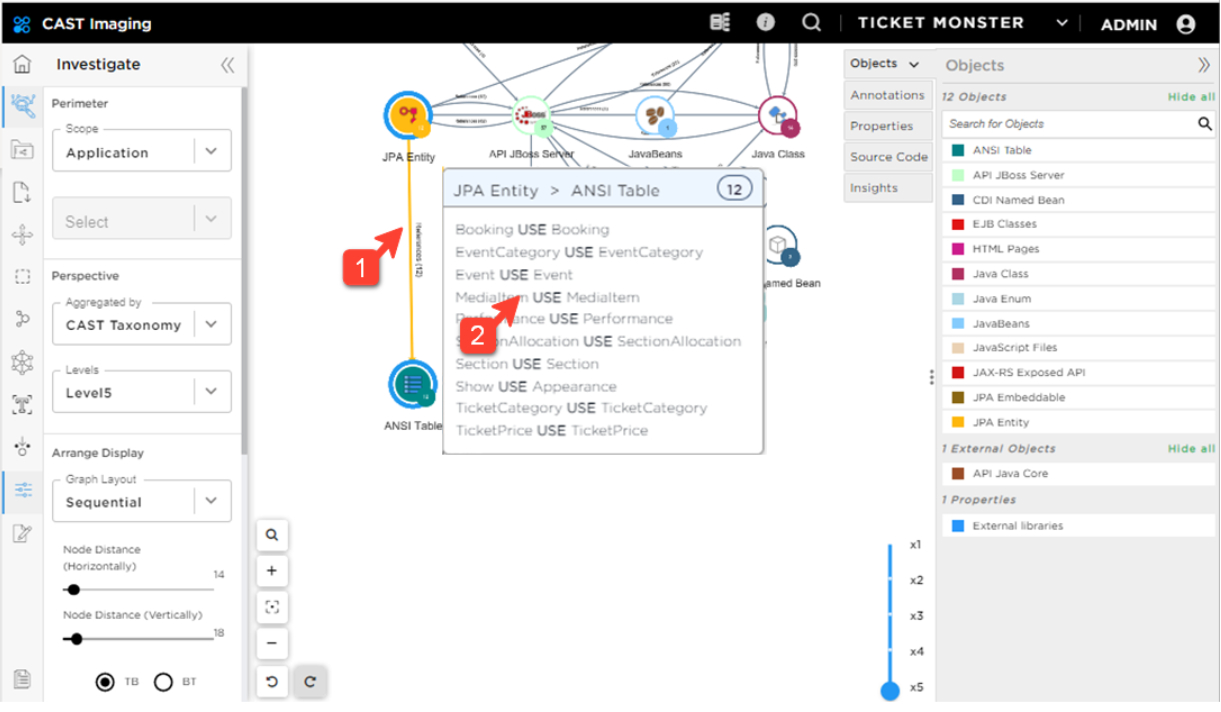Click the fit-to-screen button
The width and height of the screenshot is (1221, 712).
click(272, 607)
